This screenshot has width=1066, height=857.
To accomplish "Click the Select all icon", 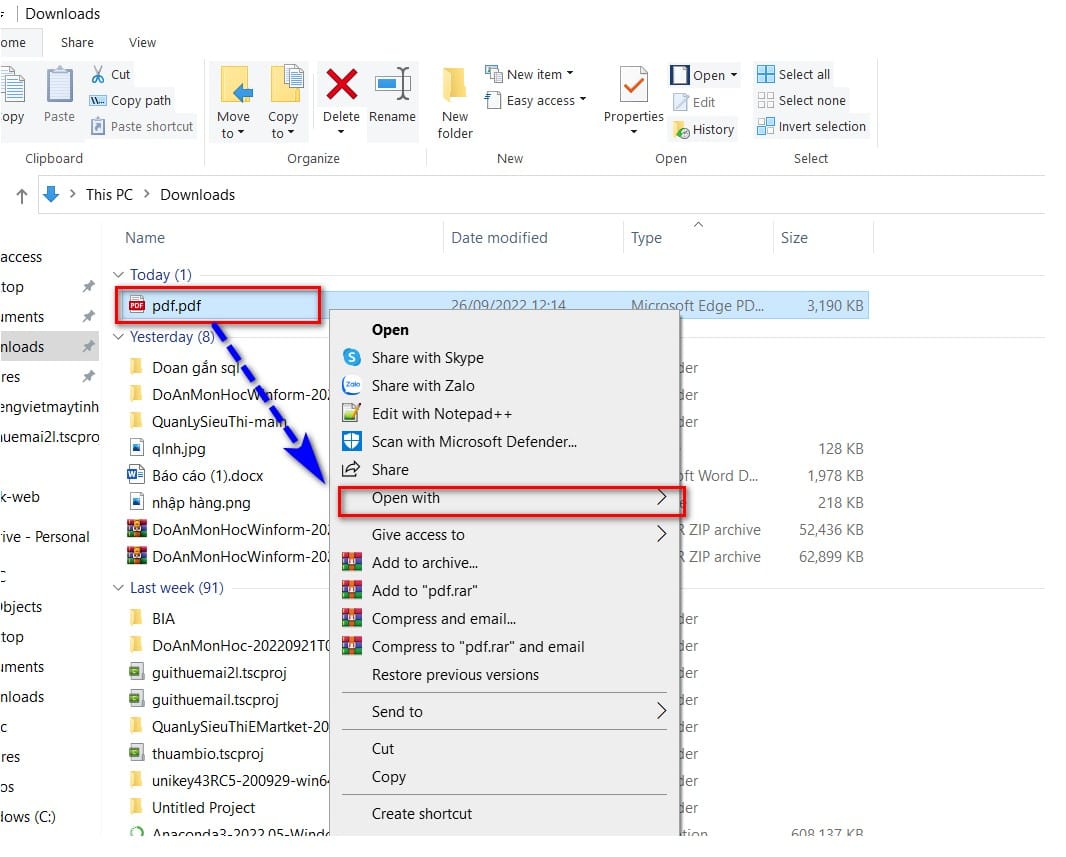I will [766, 74].
